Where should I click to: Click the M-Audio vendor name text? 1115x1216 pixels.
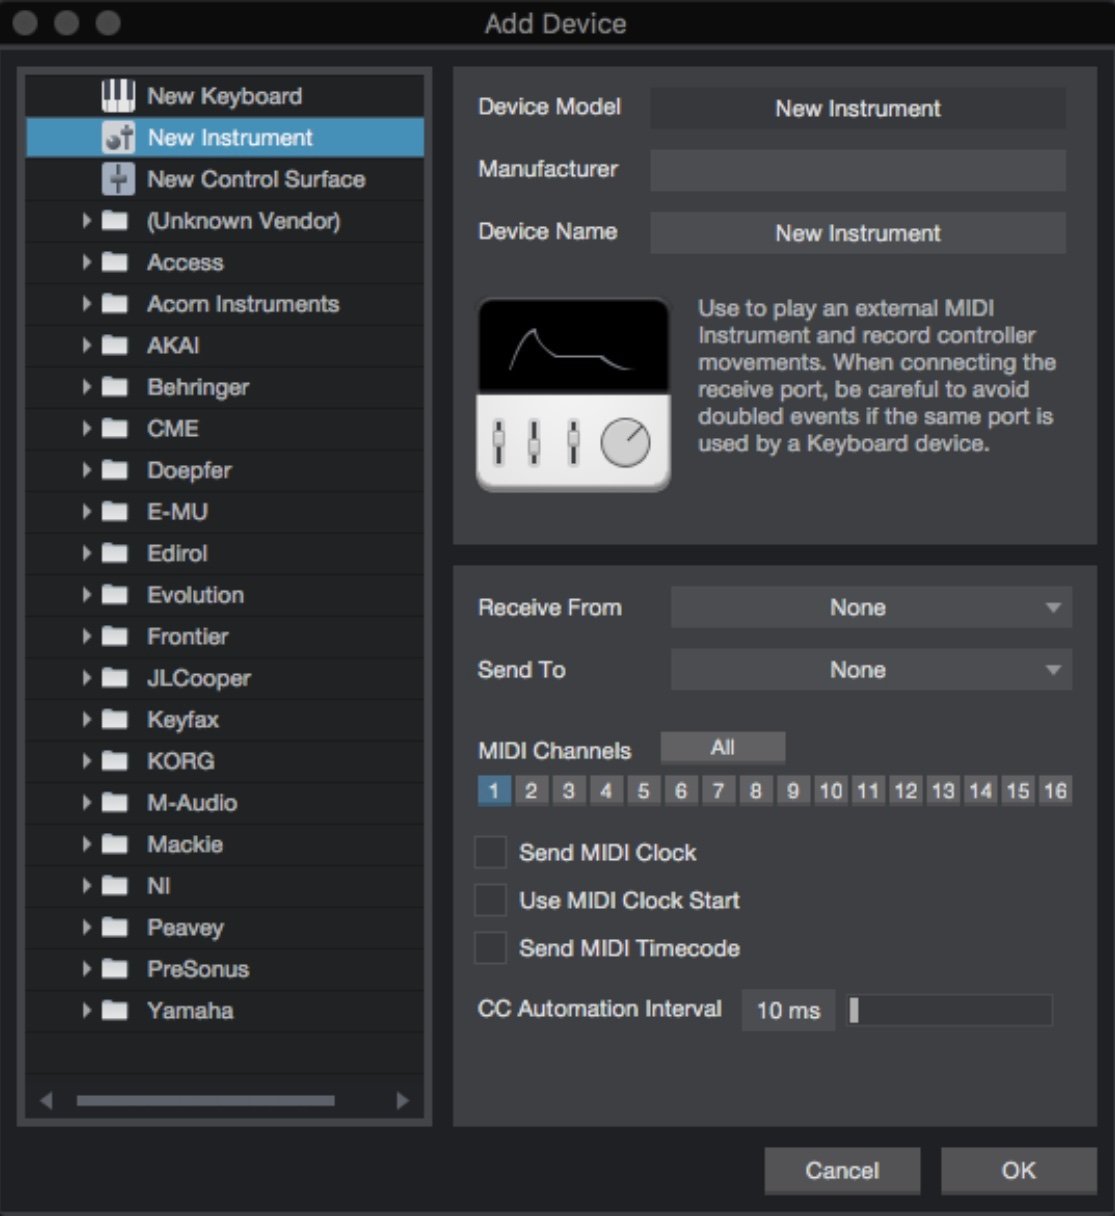coord(192,803)
